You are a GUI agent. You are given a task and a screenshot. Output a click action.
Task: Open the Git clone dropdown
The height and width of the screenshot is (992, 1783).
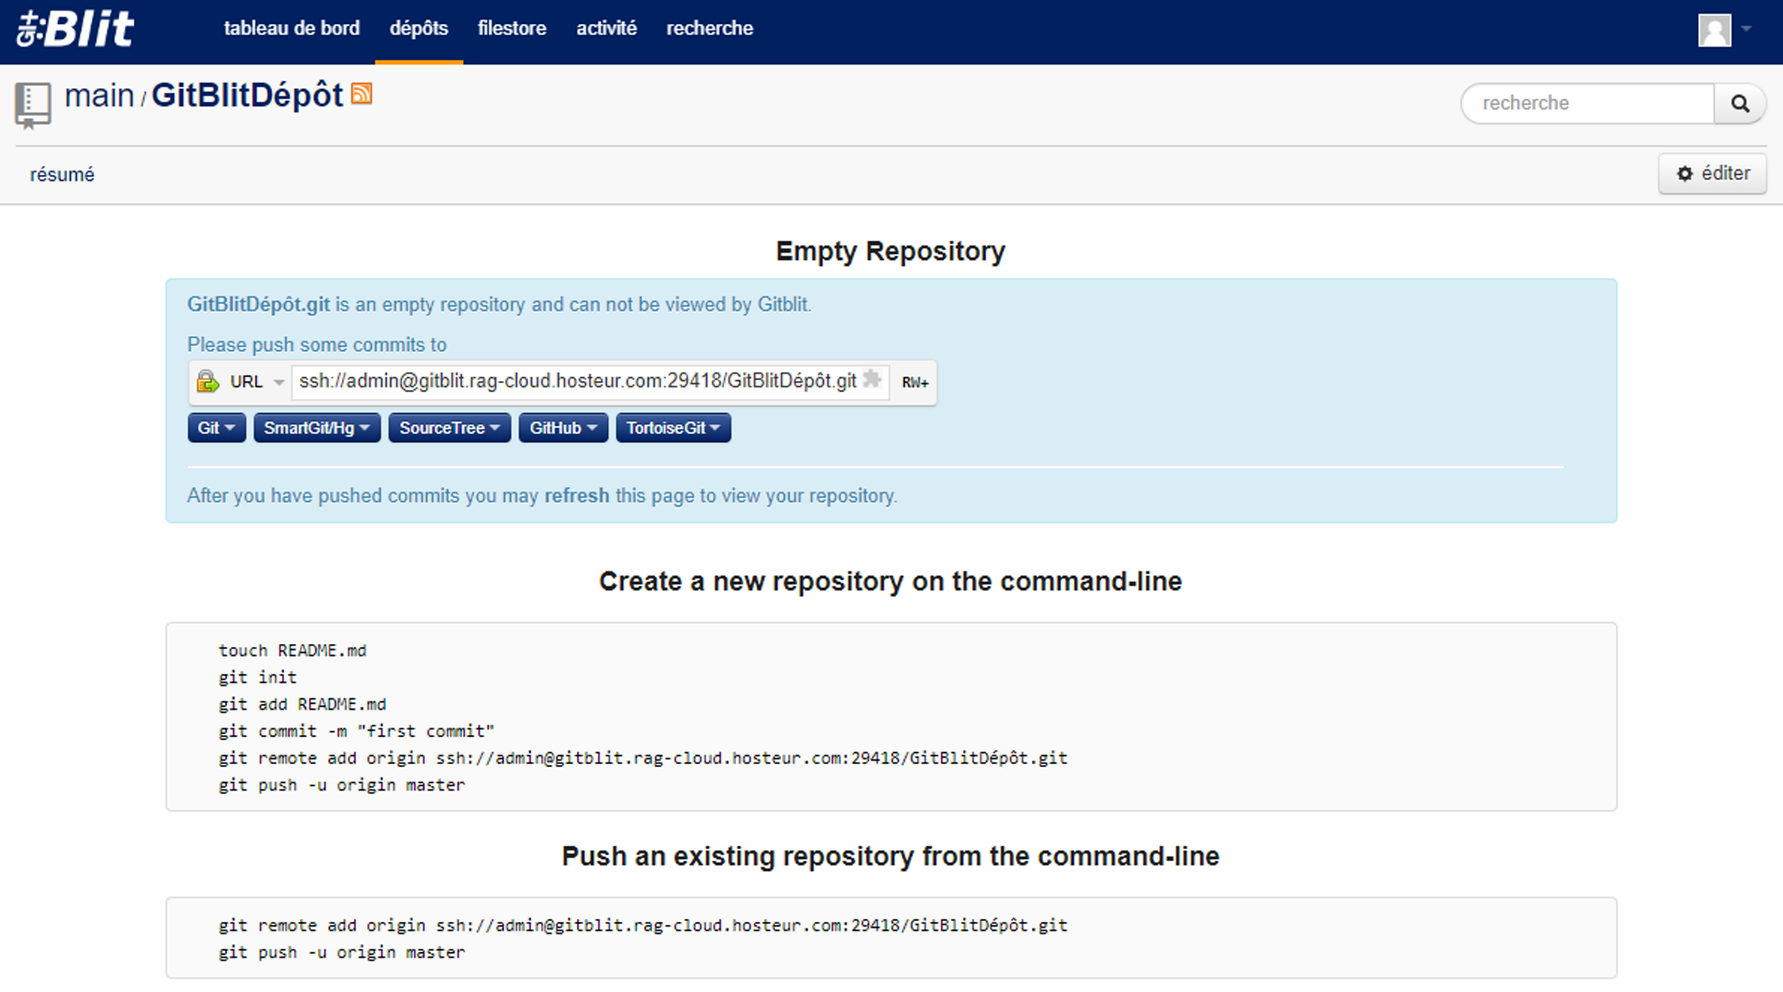pyautogui.click(x=216, y=428)
